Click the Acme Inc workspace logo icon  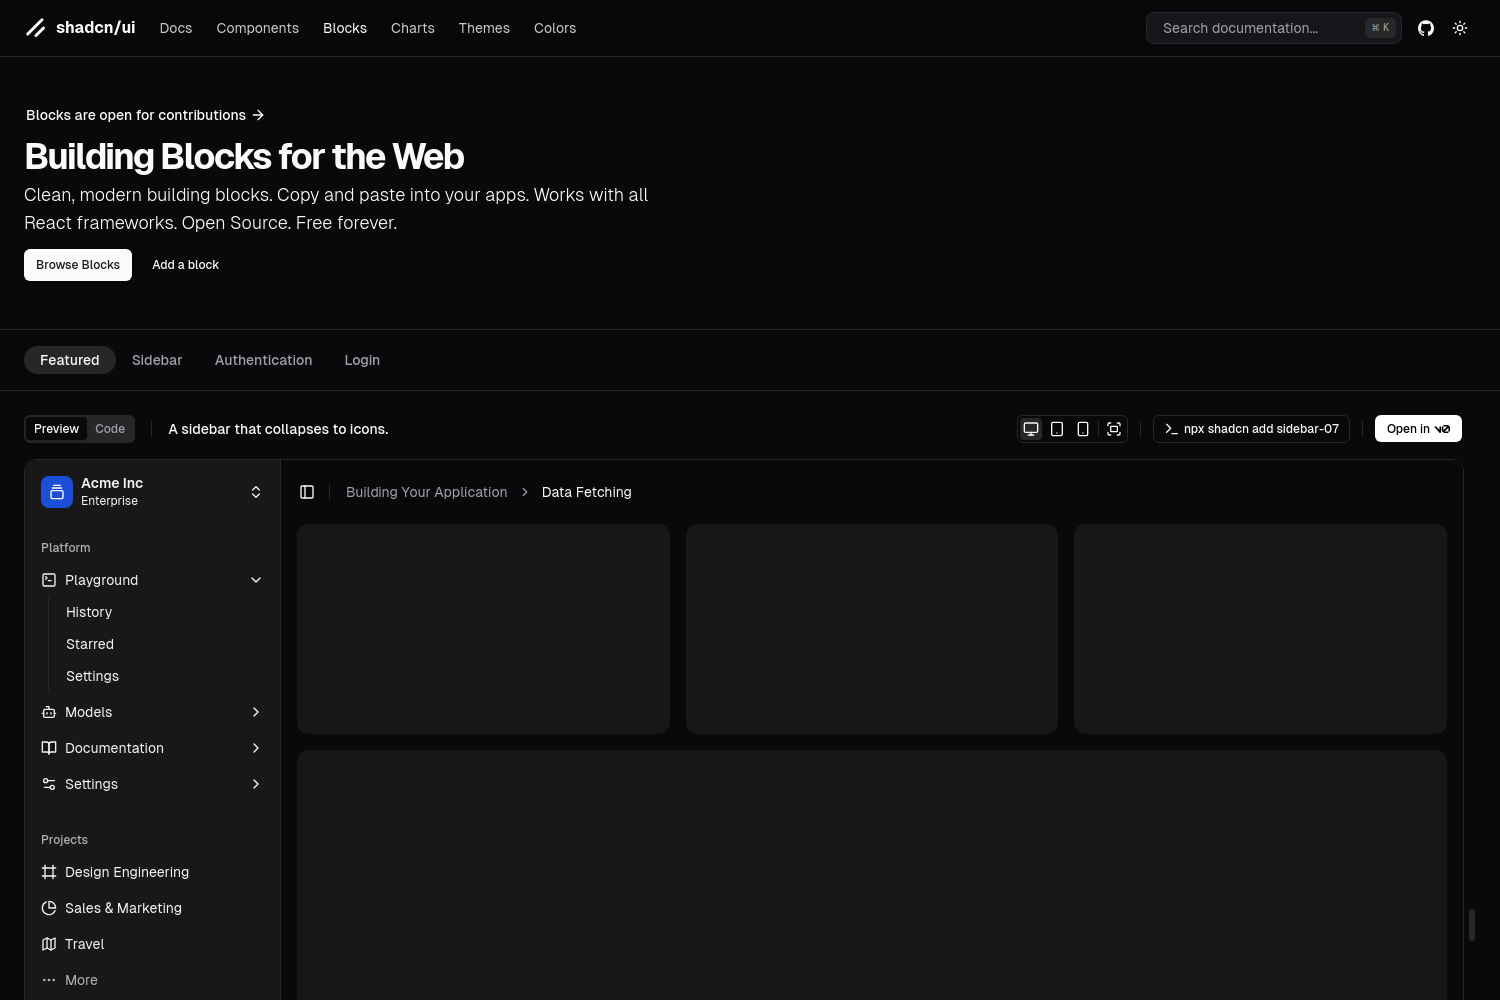pyautogui.click(x=57, y=492)
